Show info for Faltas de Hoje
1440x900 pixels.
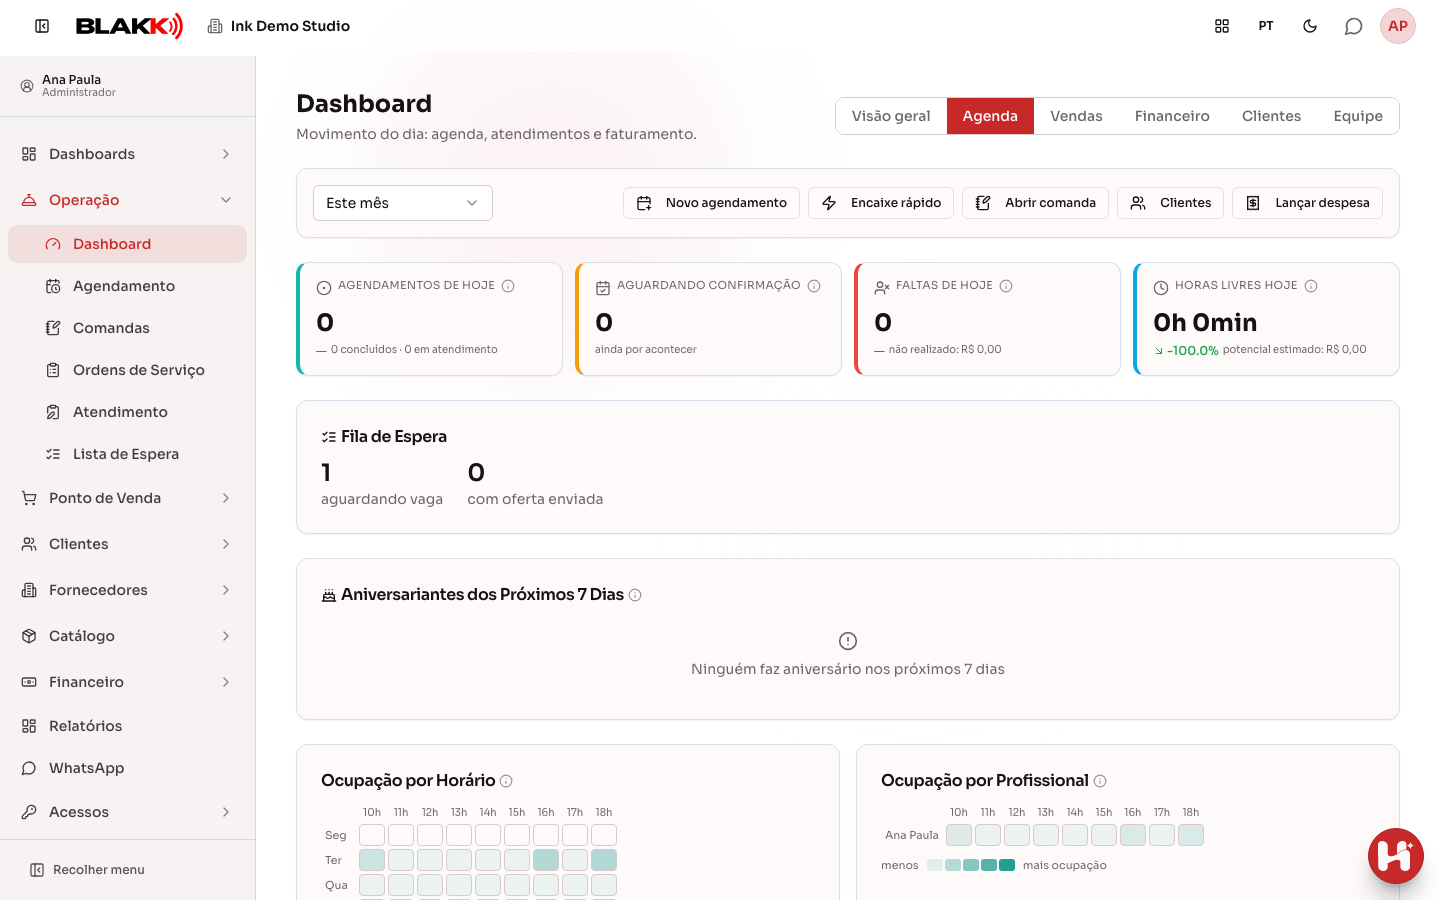click(1006, 286)
